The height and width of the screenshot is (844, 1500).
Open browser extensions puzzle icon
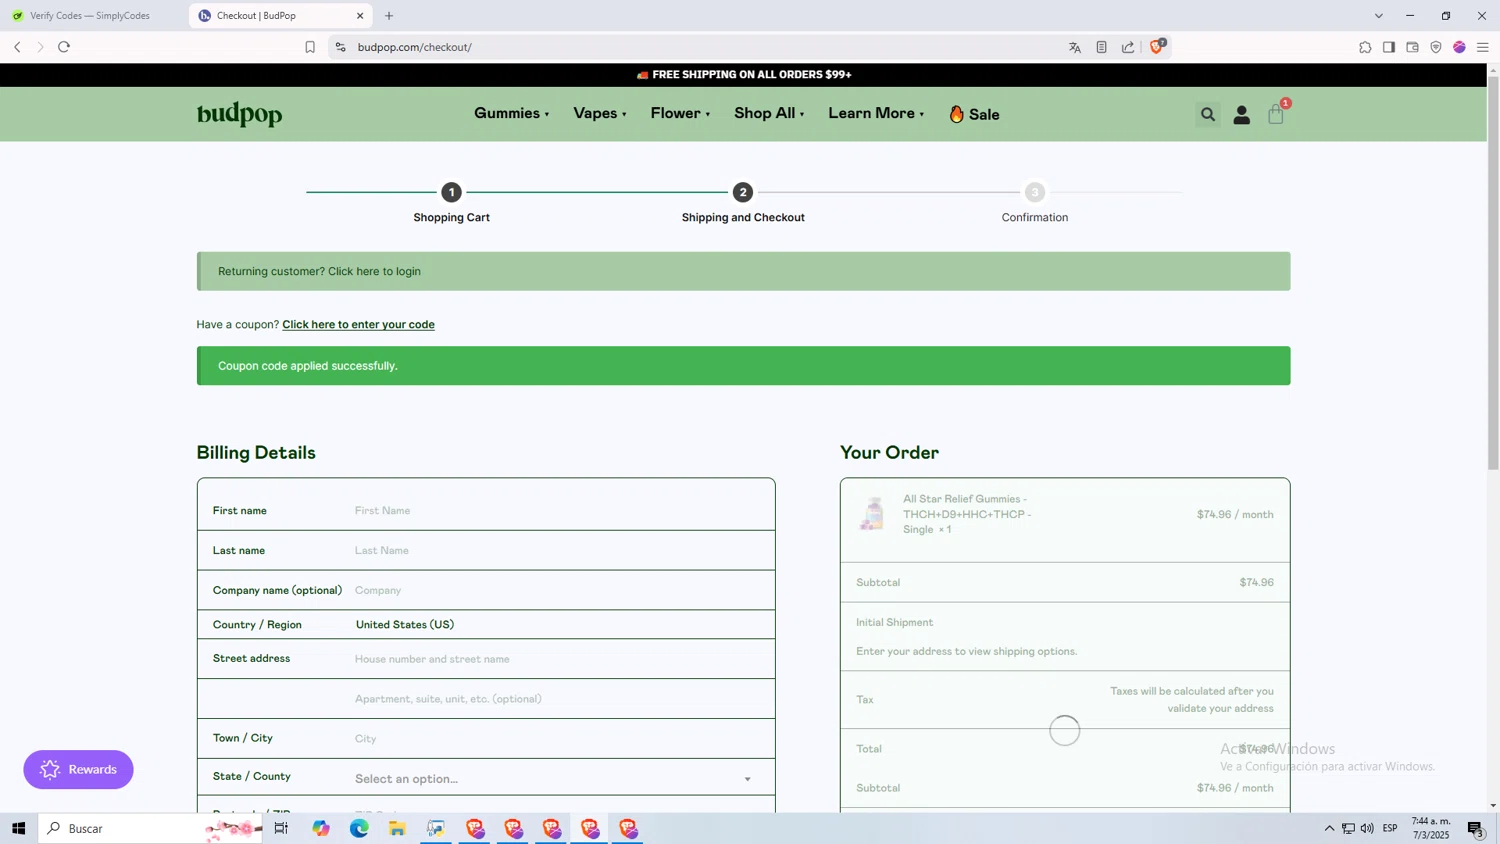(x=1365, y=47)
